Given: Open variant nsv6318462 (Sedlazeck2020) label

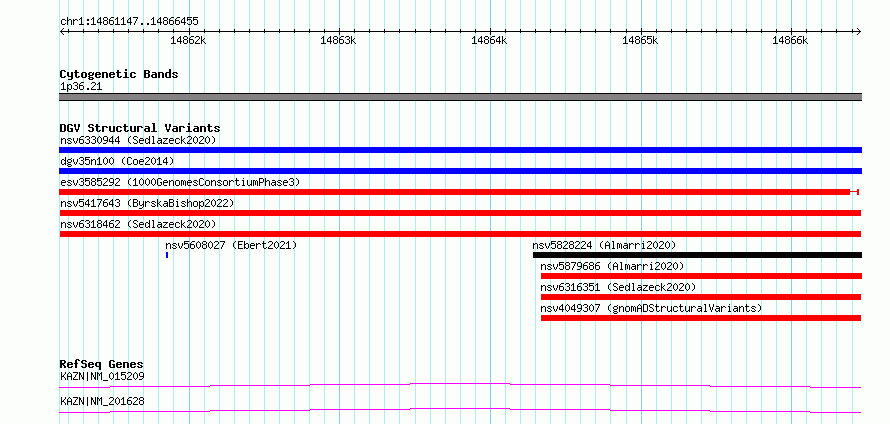Looking at the screenshot, I should click(x=138, y=224).
